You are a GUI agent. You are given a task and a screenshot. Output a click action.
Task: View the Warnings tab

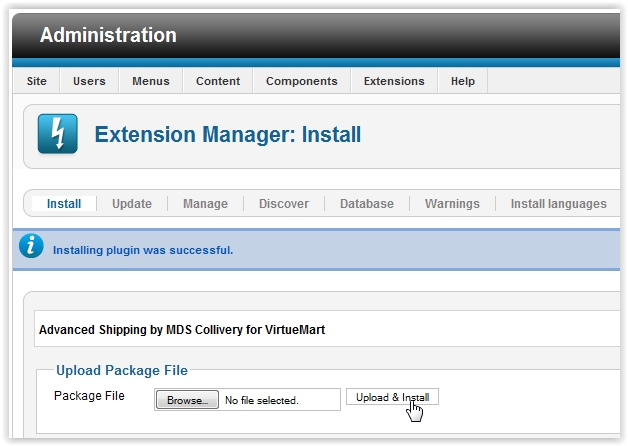pos(452,204)
